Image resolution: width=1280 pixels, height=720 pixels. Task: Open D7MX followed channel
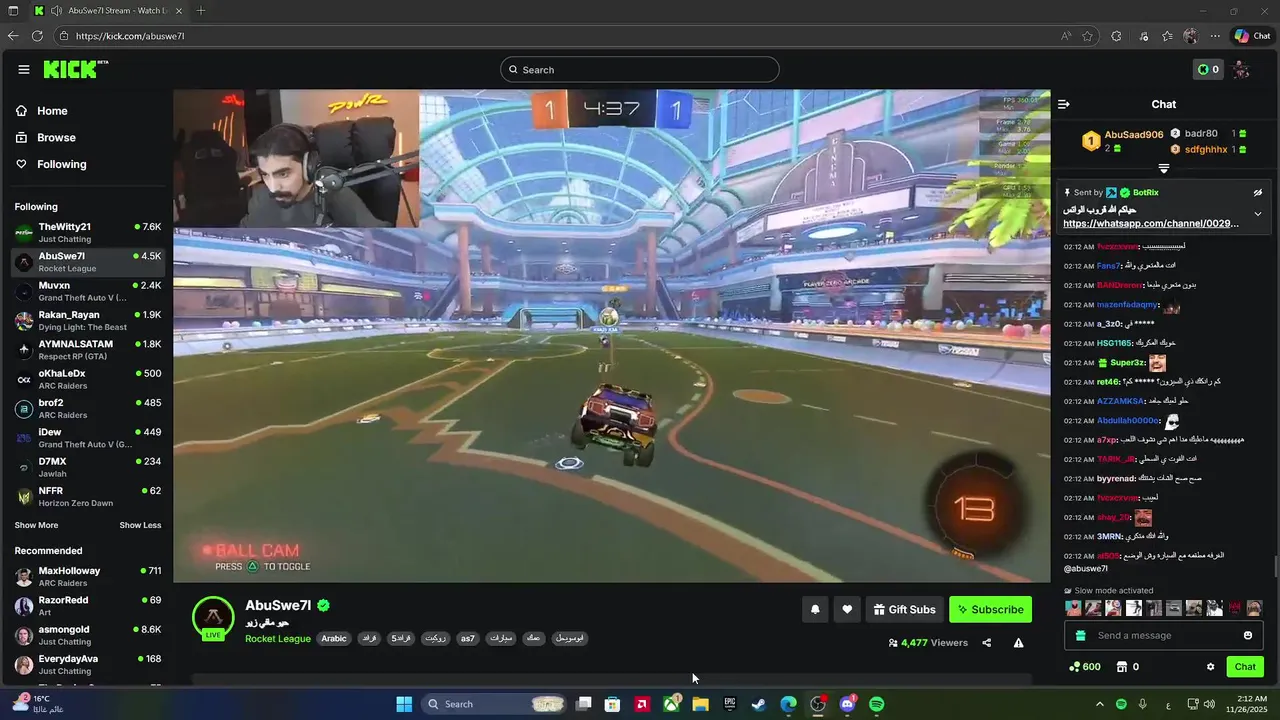[x=88, y=467]
